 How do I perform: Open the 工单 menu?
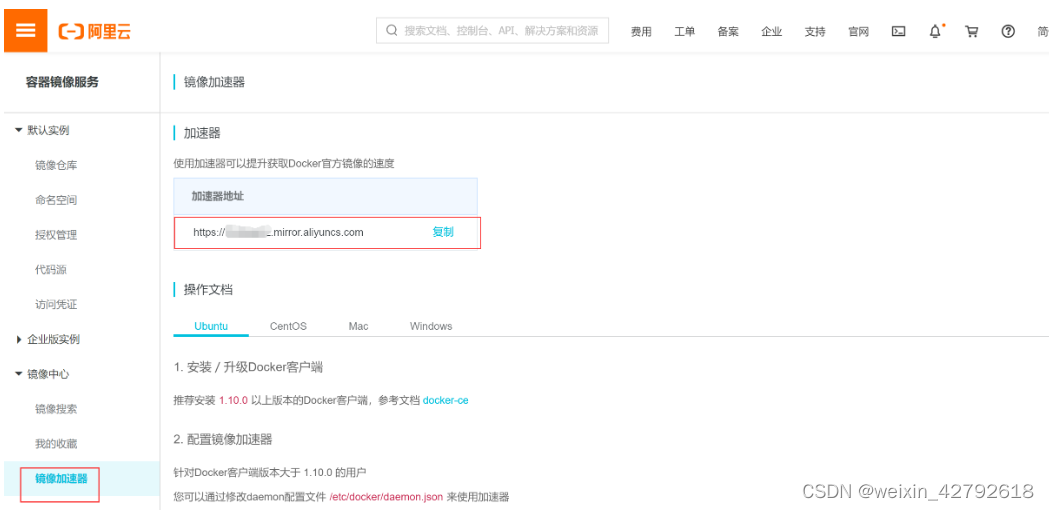point(684,31)
